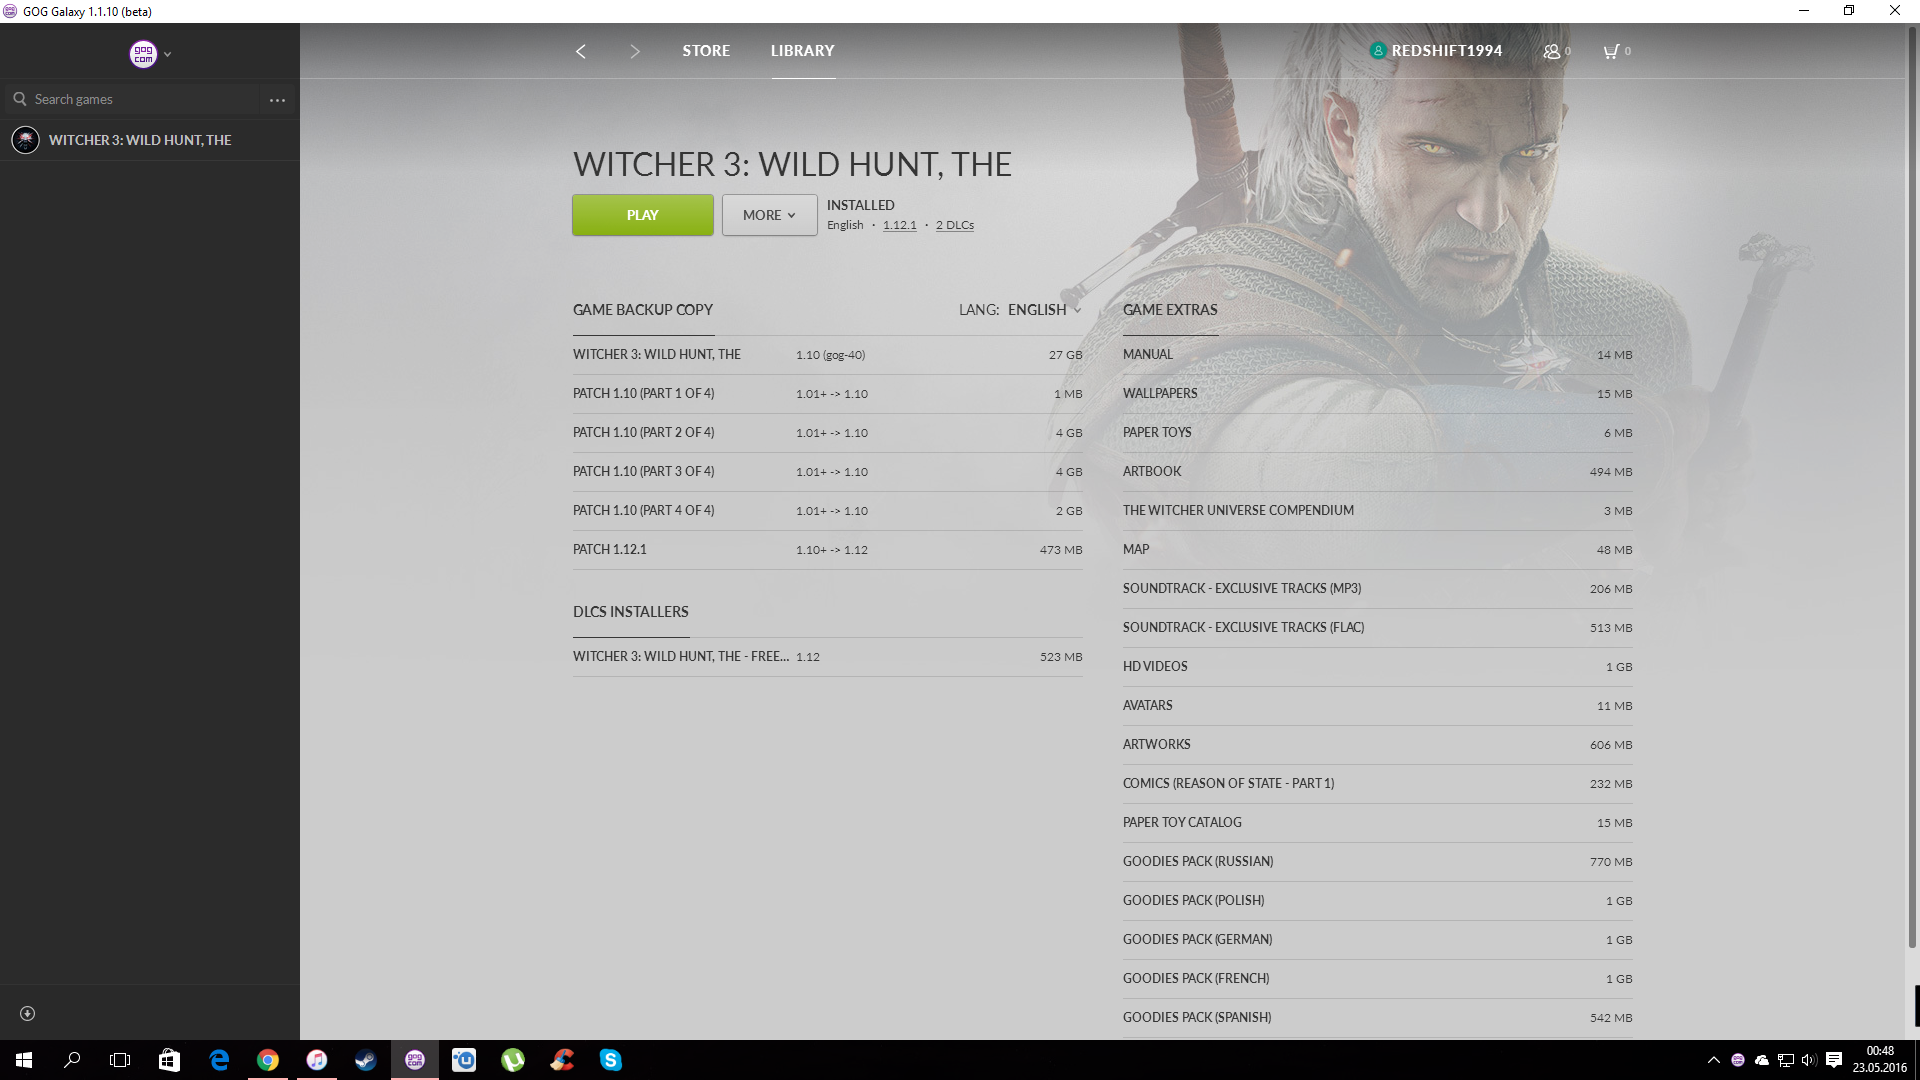Open Task View on taskbar
This screenshot has height=1080, width=1920.
click(120, 1060)
